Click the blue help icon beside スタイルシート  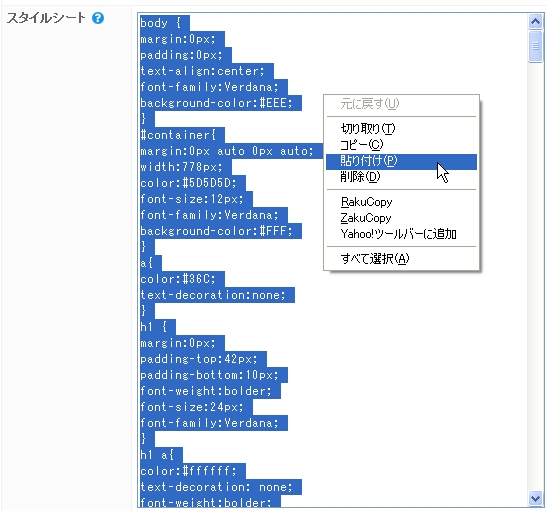98,18
